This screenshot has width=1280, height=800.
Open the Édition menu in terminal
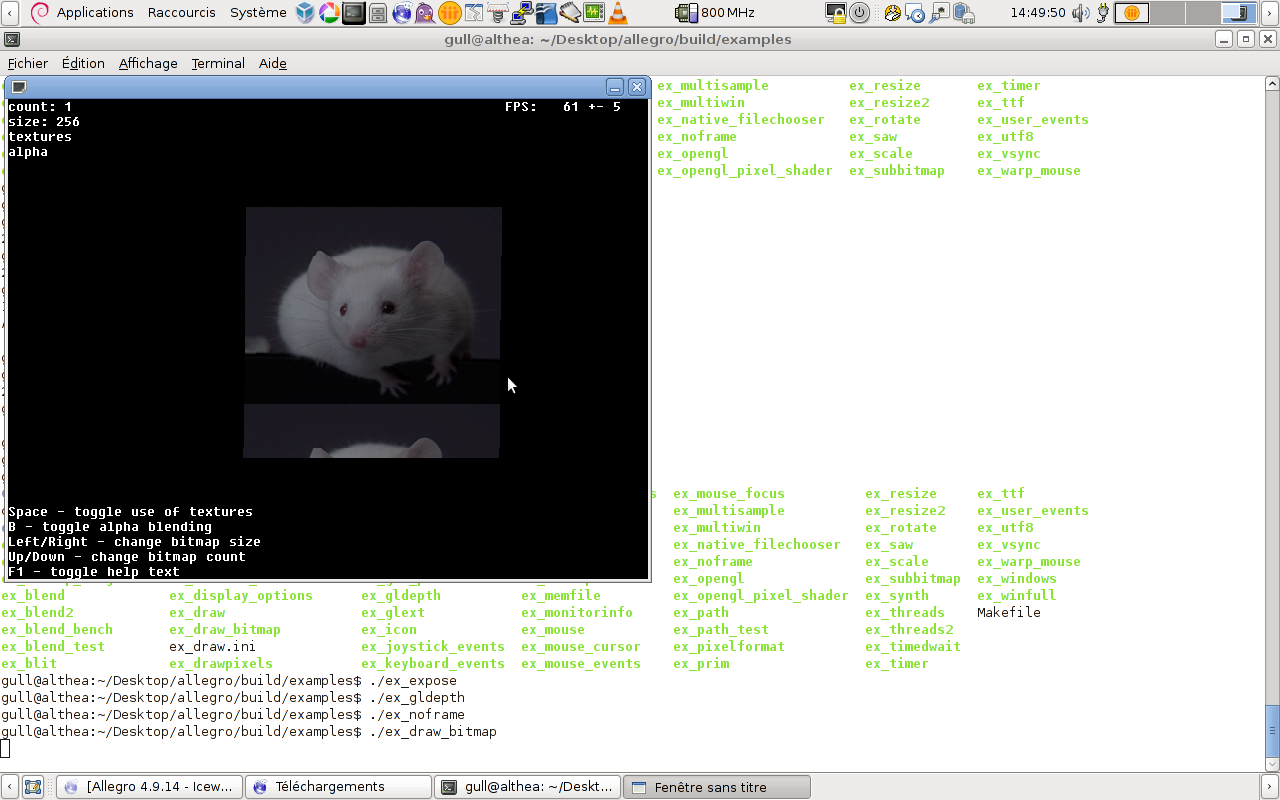pyautogui.click(x=83, y=63)
